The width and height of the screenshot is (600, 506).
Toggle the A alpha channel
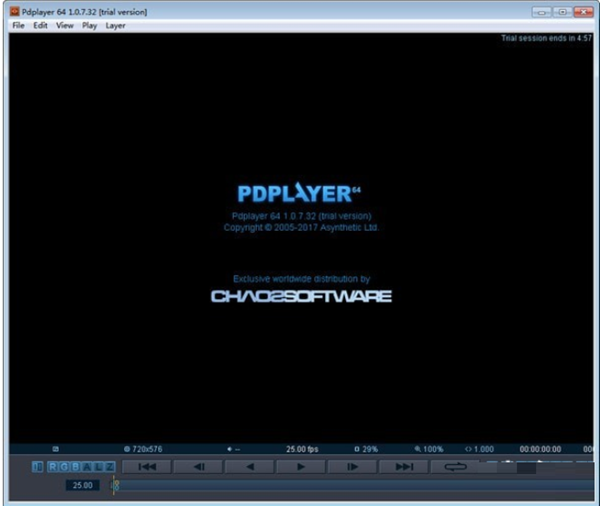pos(85,466)
